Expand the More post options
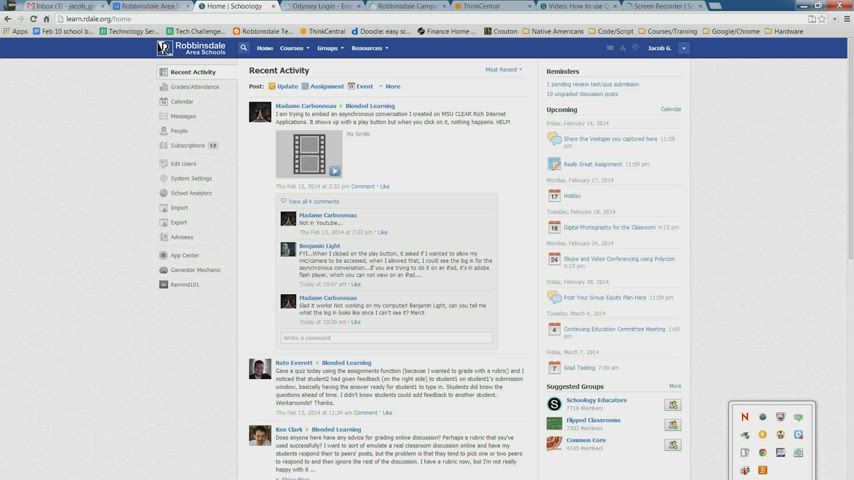 point(390,86)
